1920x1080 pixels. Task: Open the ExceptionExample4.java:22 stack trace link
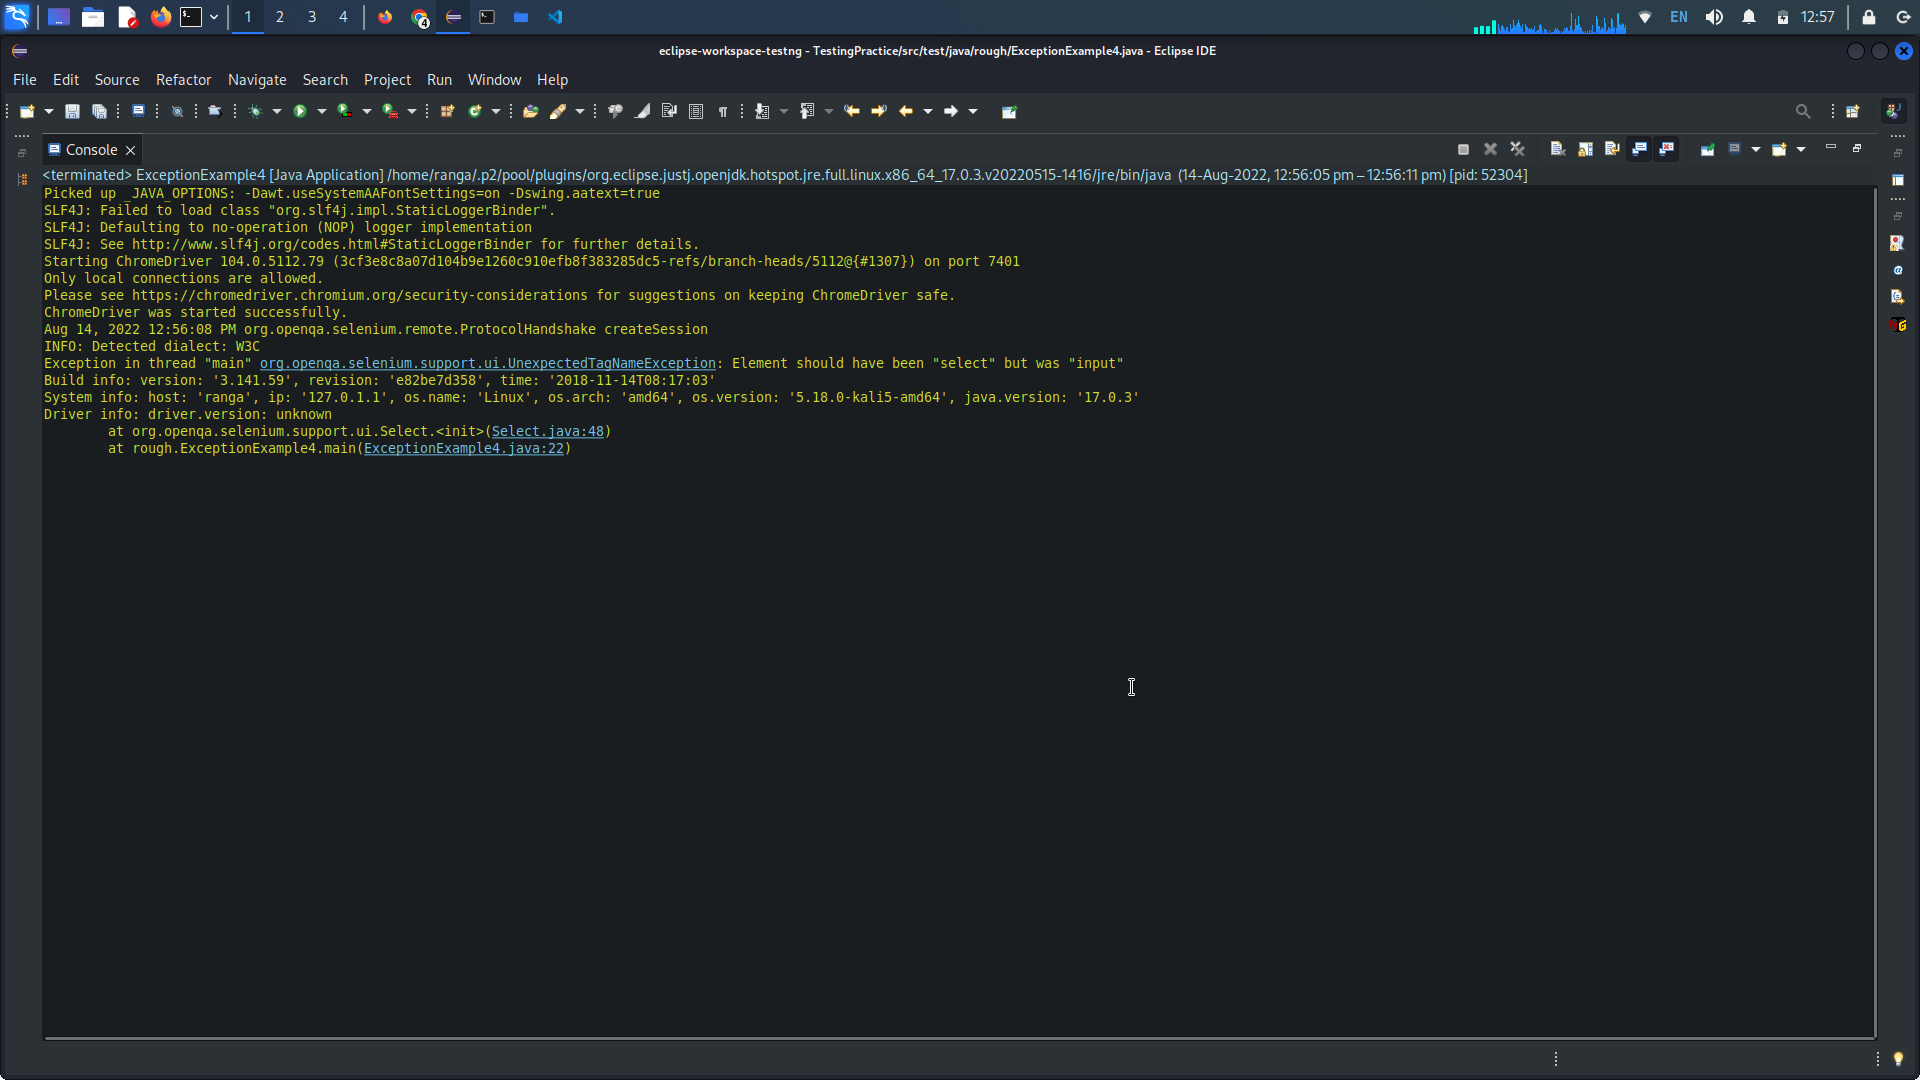(463, 448)
